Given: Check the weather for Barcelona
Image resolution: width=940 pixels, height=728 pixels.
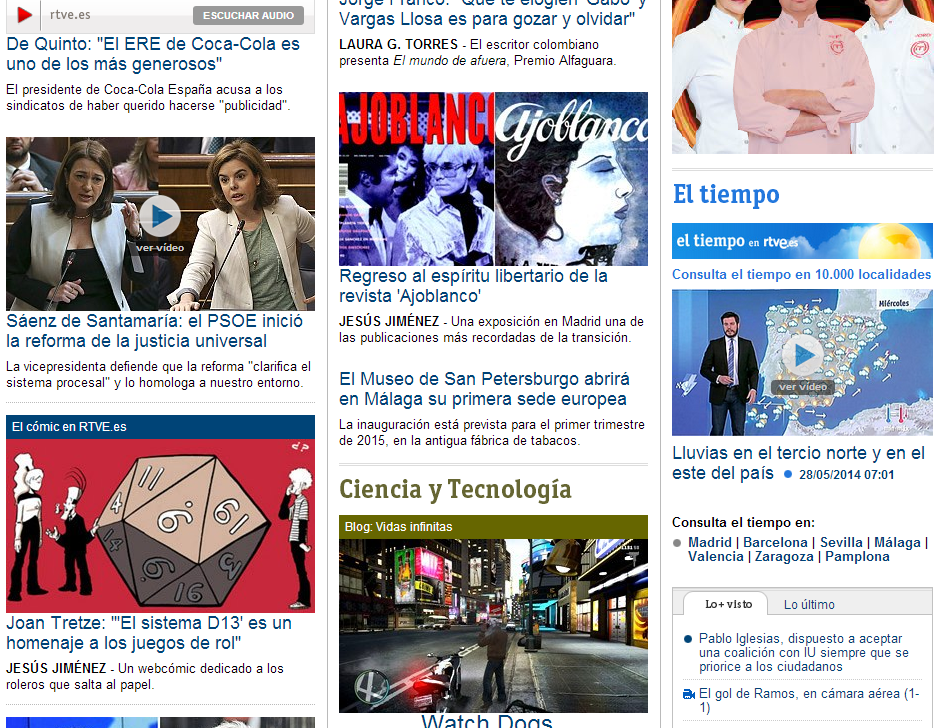Looking at the screenshot, I should pos(775,543).
